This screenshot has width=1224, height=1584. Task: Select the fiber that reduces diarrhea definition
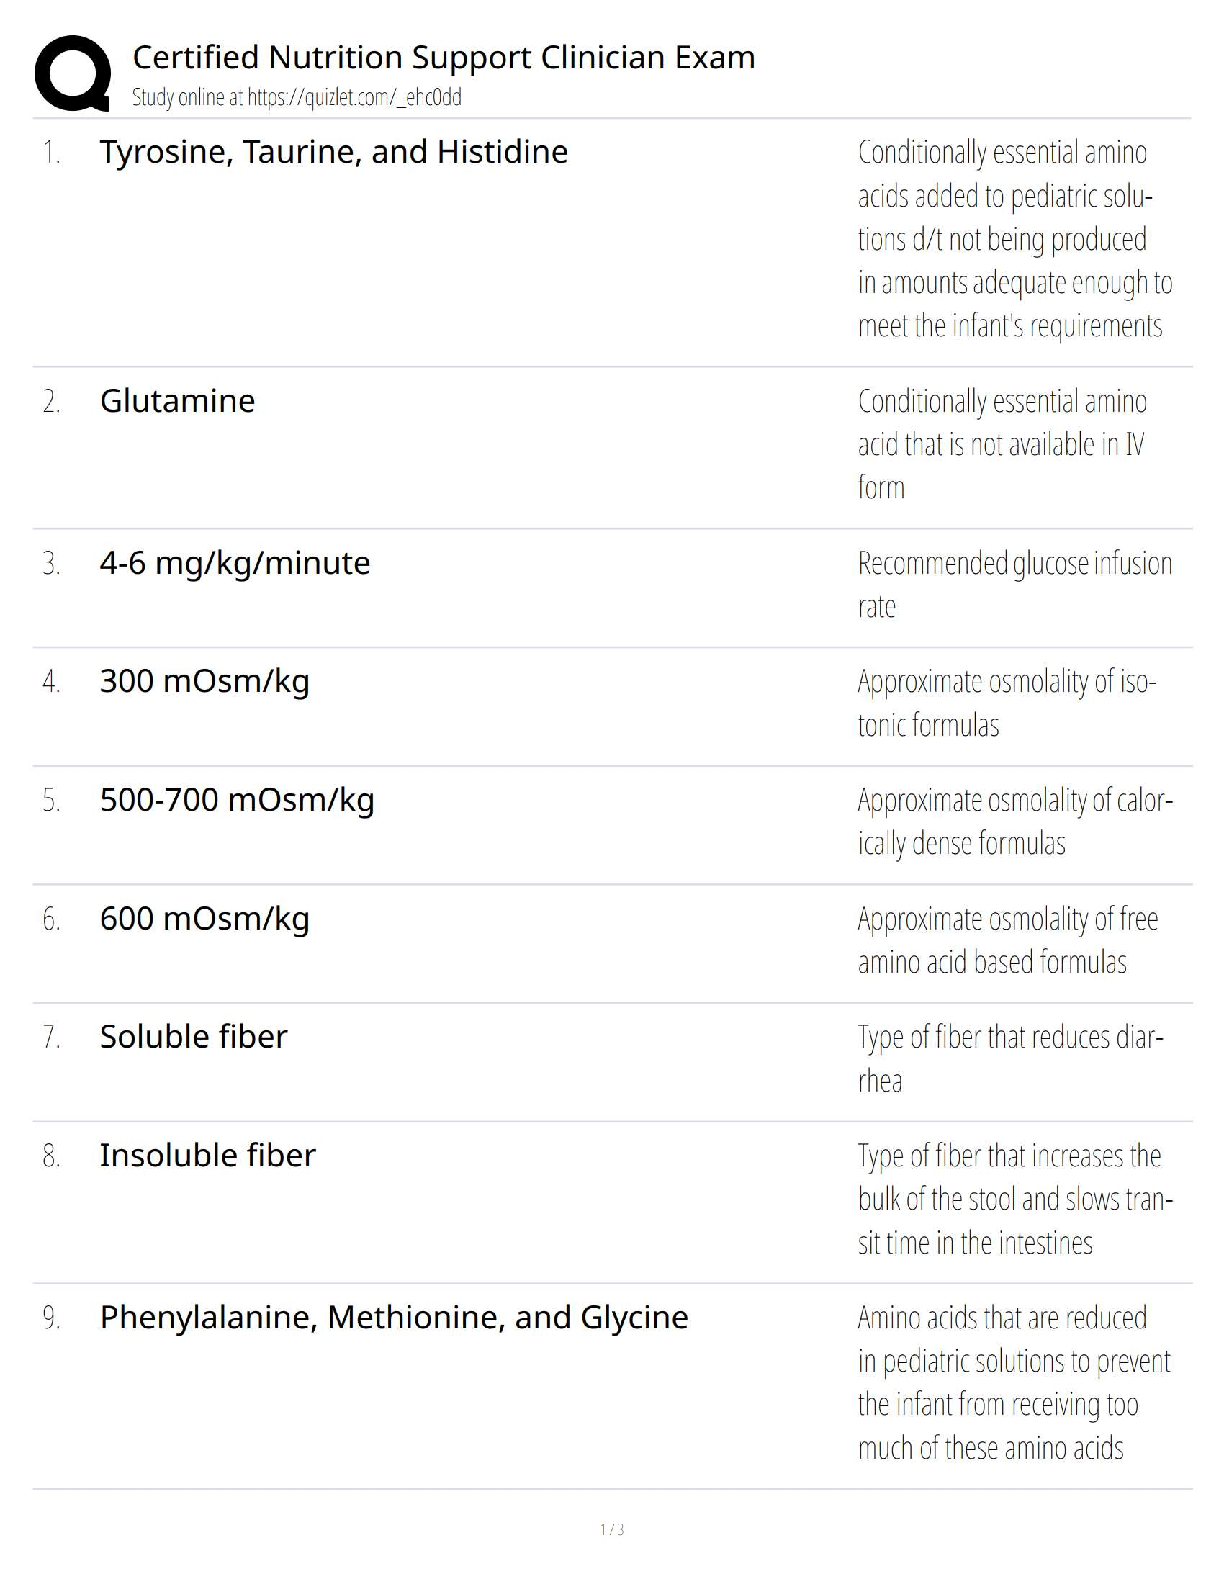1009,1059
